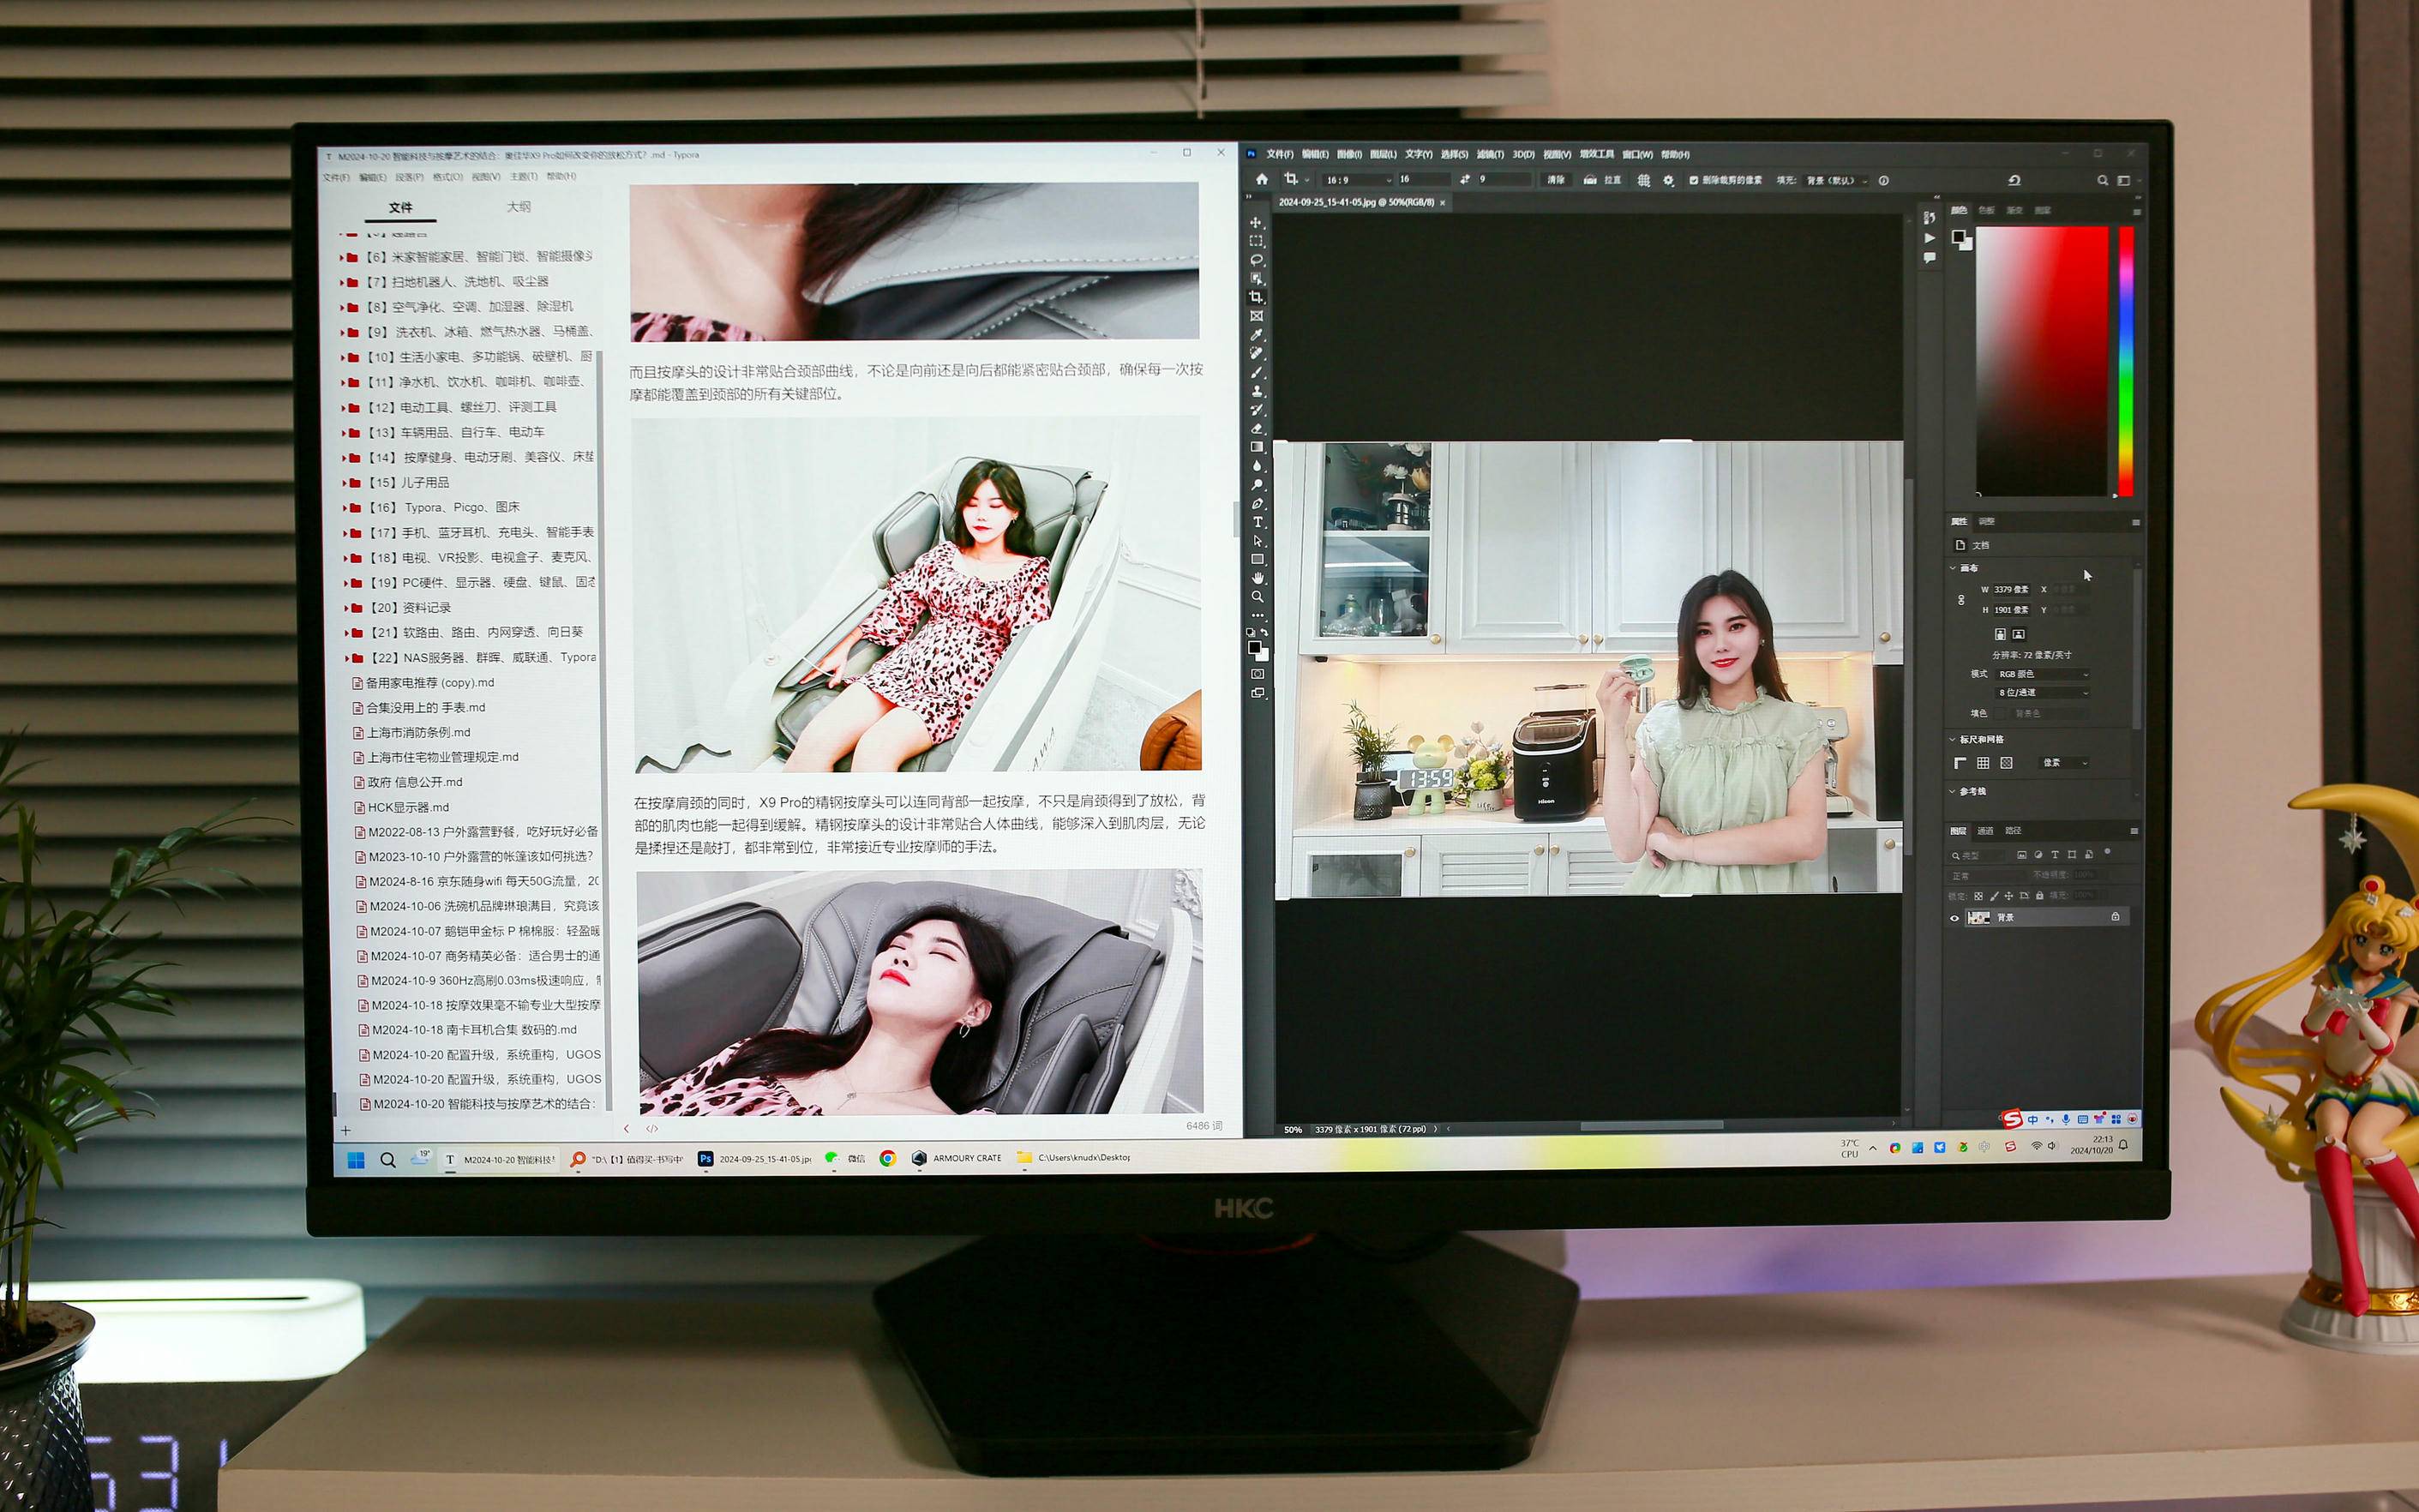Hide the 背景 layer eye icon

pos(1954,918)
